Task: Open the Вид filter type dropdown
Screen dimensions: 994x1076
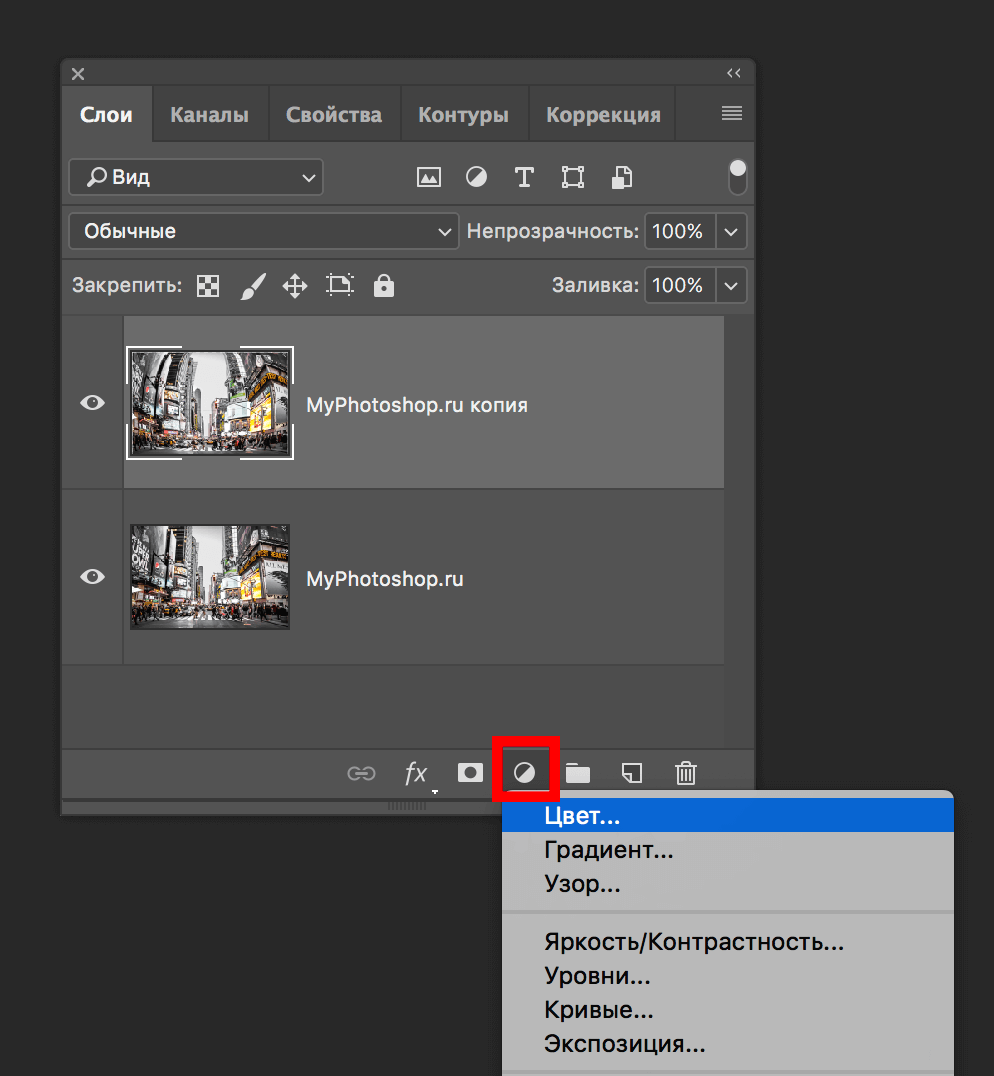Action: click(196, 177)
